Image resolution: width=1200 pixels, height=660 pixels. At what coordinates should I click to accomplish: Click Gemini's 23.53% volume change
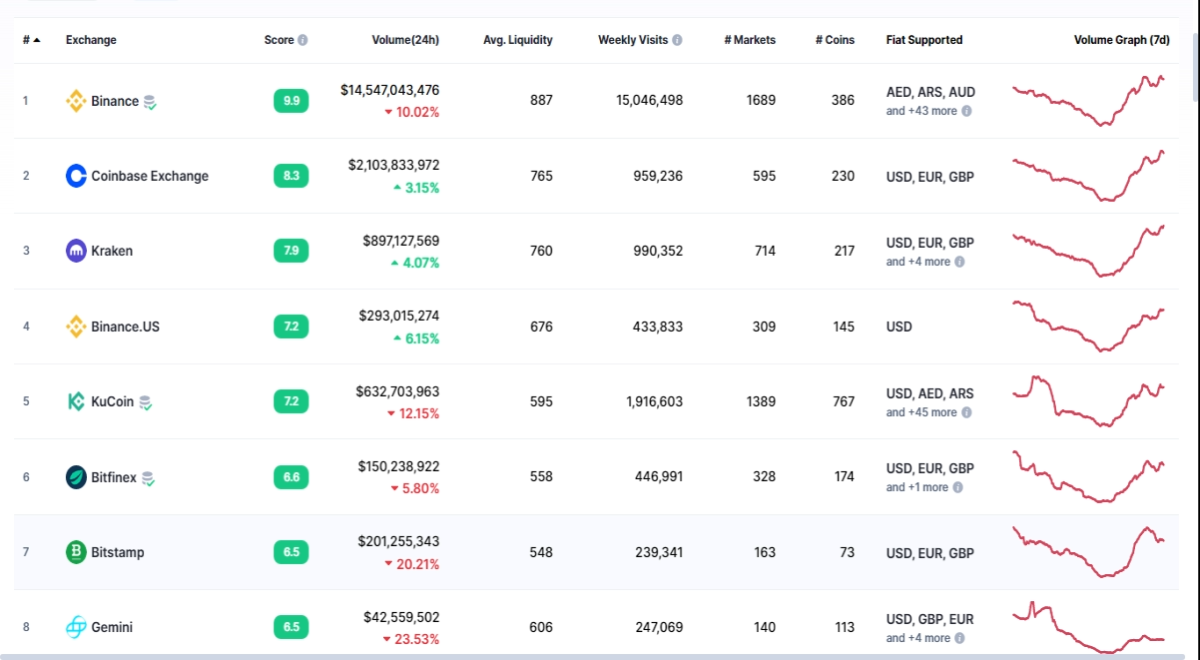[x=412, y=639]
